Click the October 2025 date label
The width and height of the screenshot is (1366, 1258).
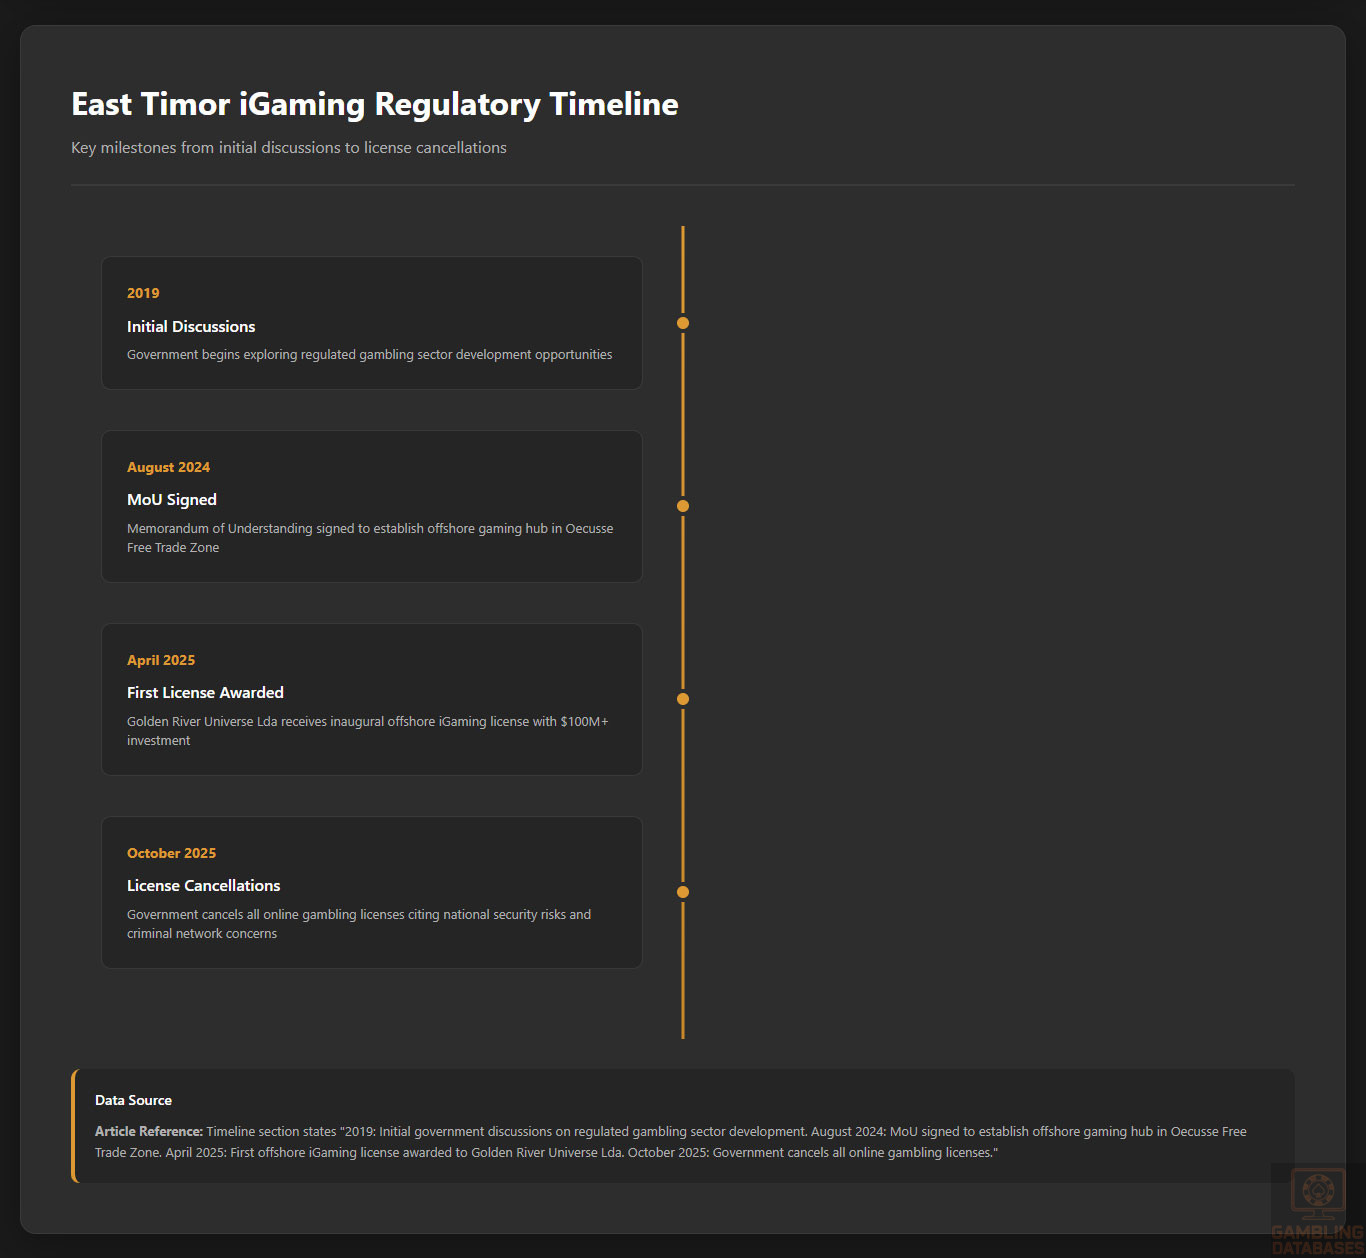[x=171, y=853]
